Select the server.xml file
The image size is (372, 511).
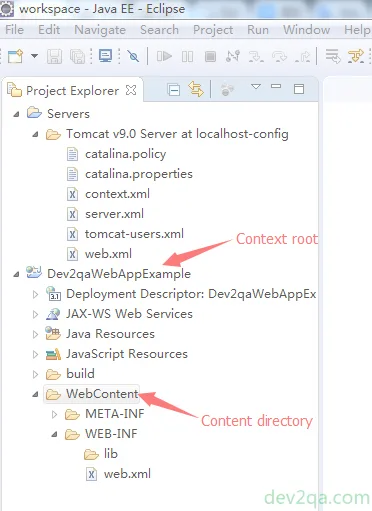point(114,214)
